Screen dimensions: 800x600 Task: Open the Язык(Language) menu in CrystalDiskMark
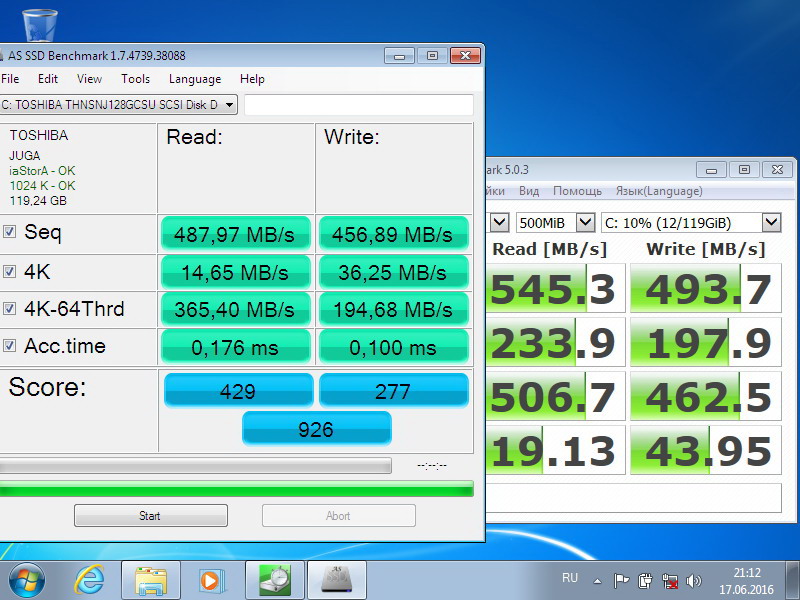click(659, 191)
